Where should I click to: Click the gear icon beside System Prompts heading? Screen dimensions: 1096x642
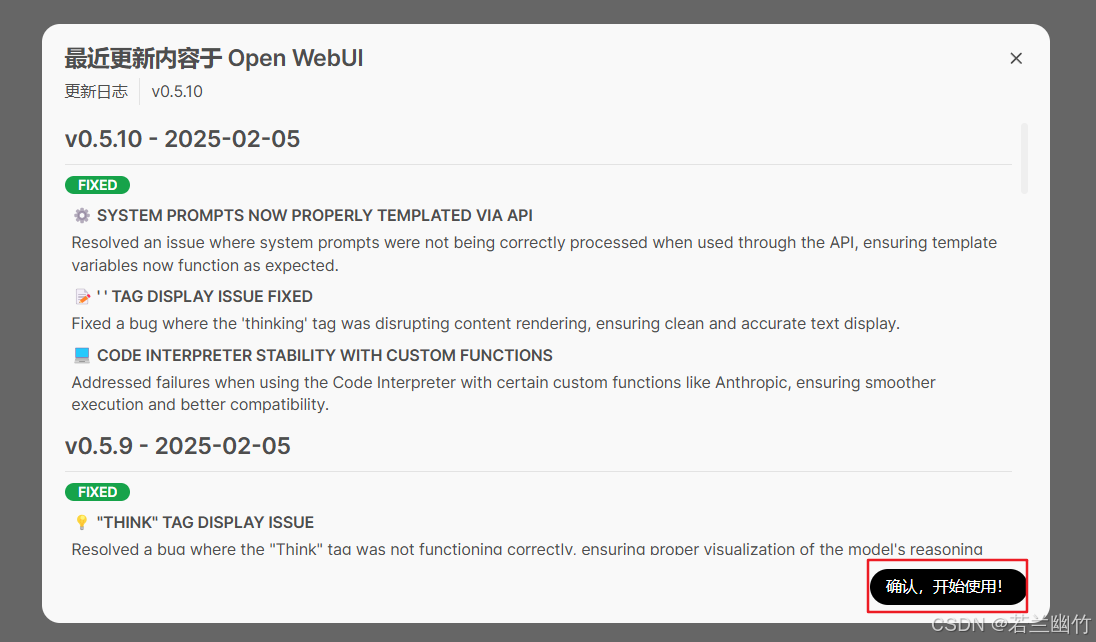(82, 215)
